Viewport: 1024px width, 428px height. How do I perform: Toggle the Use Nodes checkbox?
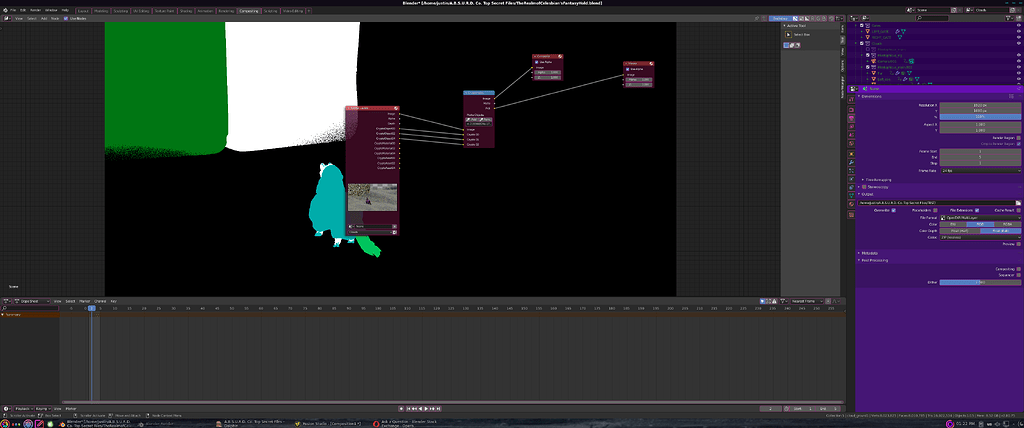pyautogui.click(x=66, y=18)
